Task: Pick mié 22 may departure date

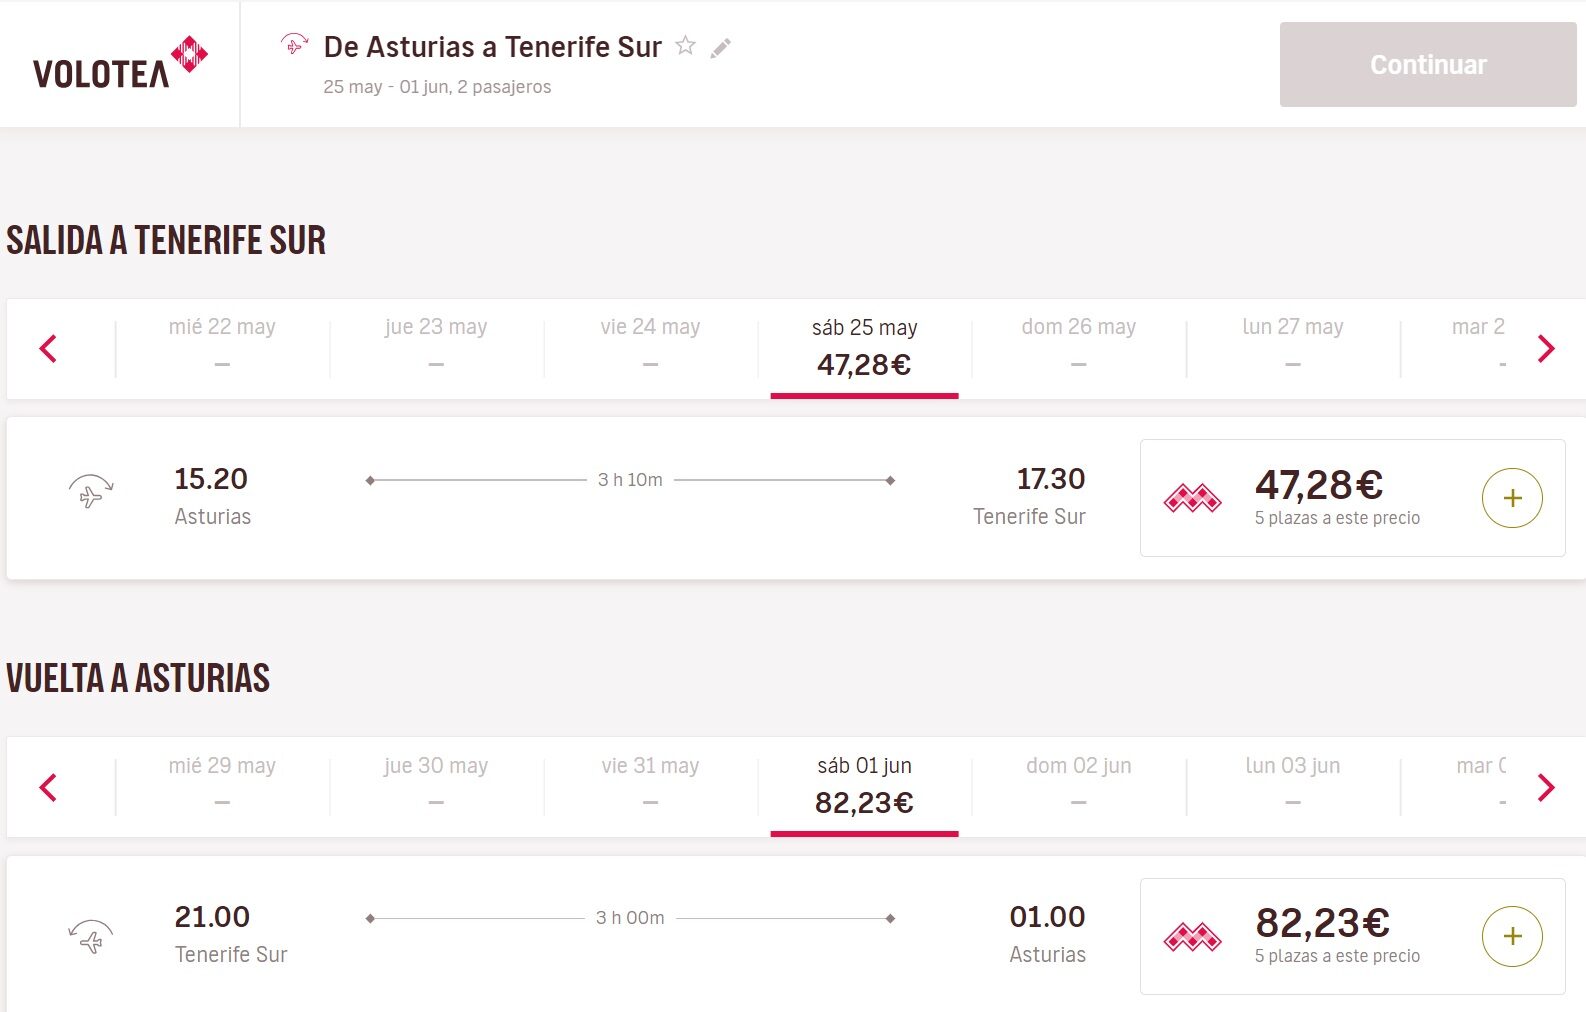Action: [x=222, y=345]
